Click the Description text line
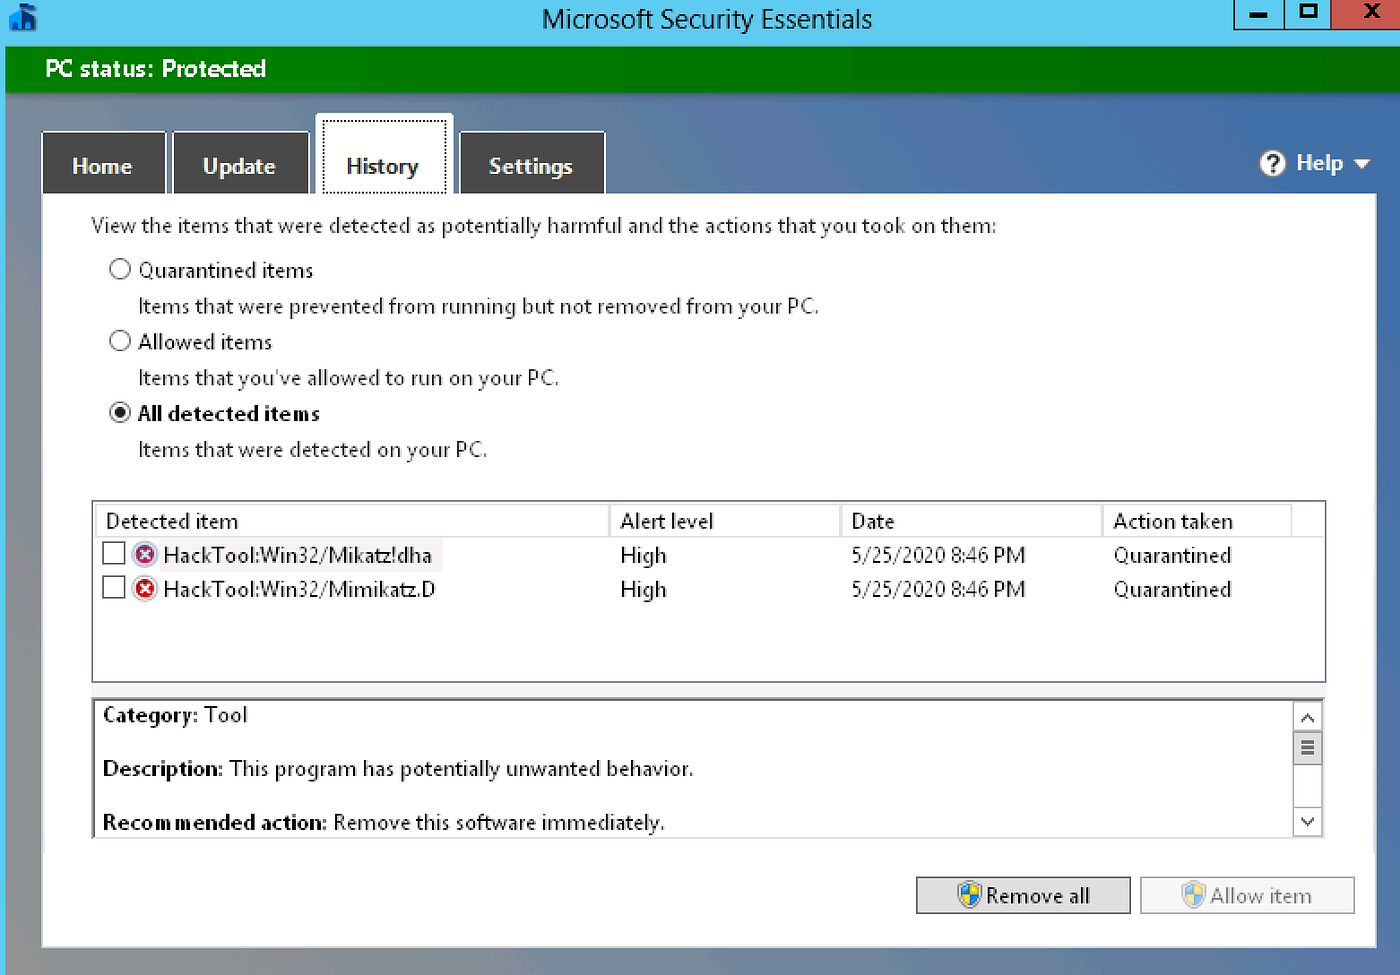1400x975 pixels. pyautogui.click(x=397, y=769)
